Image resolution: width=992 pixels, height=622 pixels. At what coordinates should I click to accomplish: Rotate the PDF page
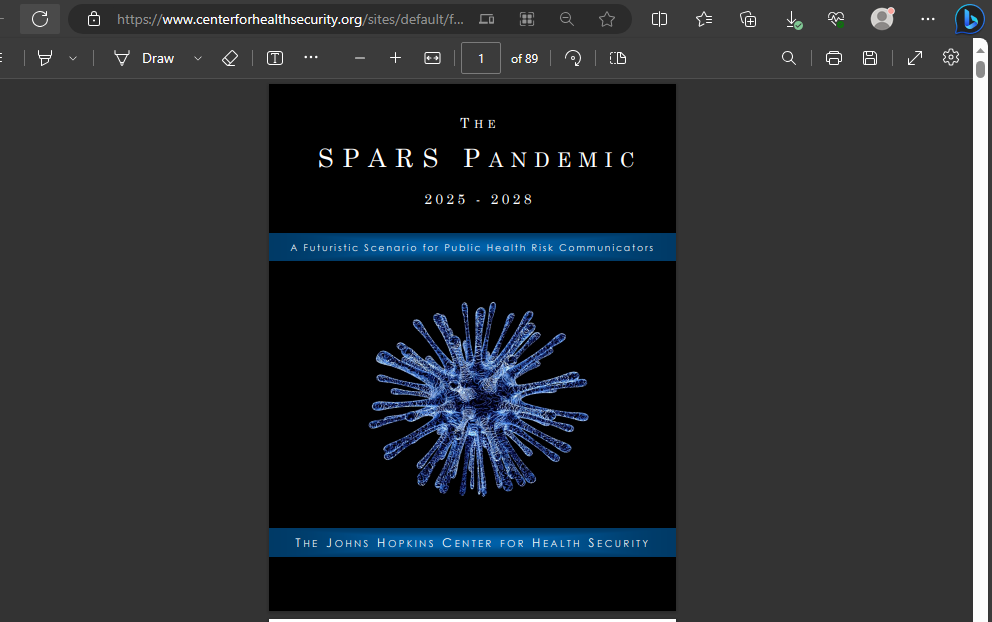[x=573, y=58]
